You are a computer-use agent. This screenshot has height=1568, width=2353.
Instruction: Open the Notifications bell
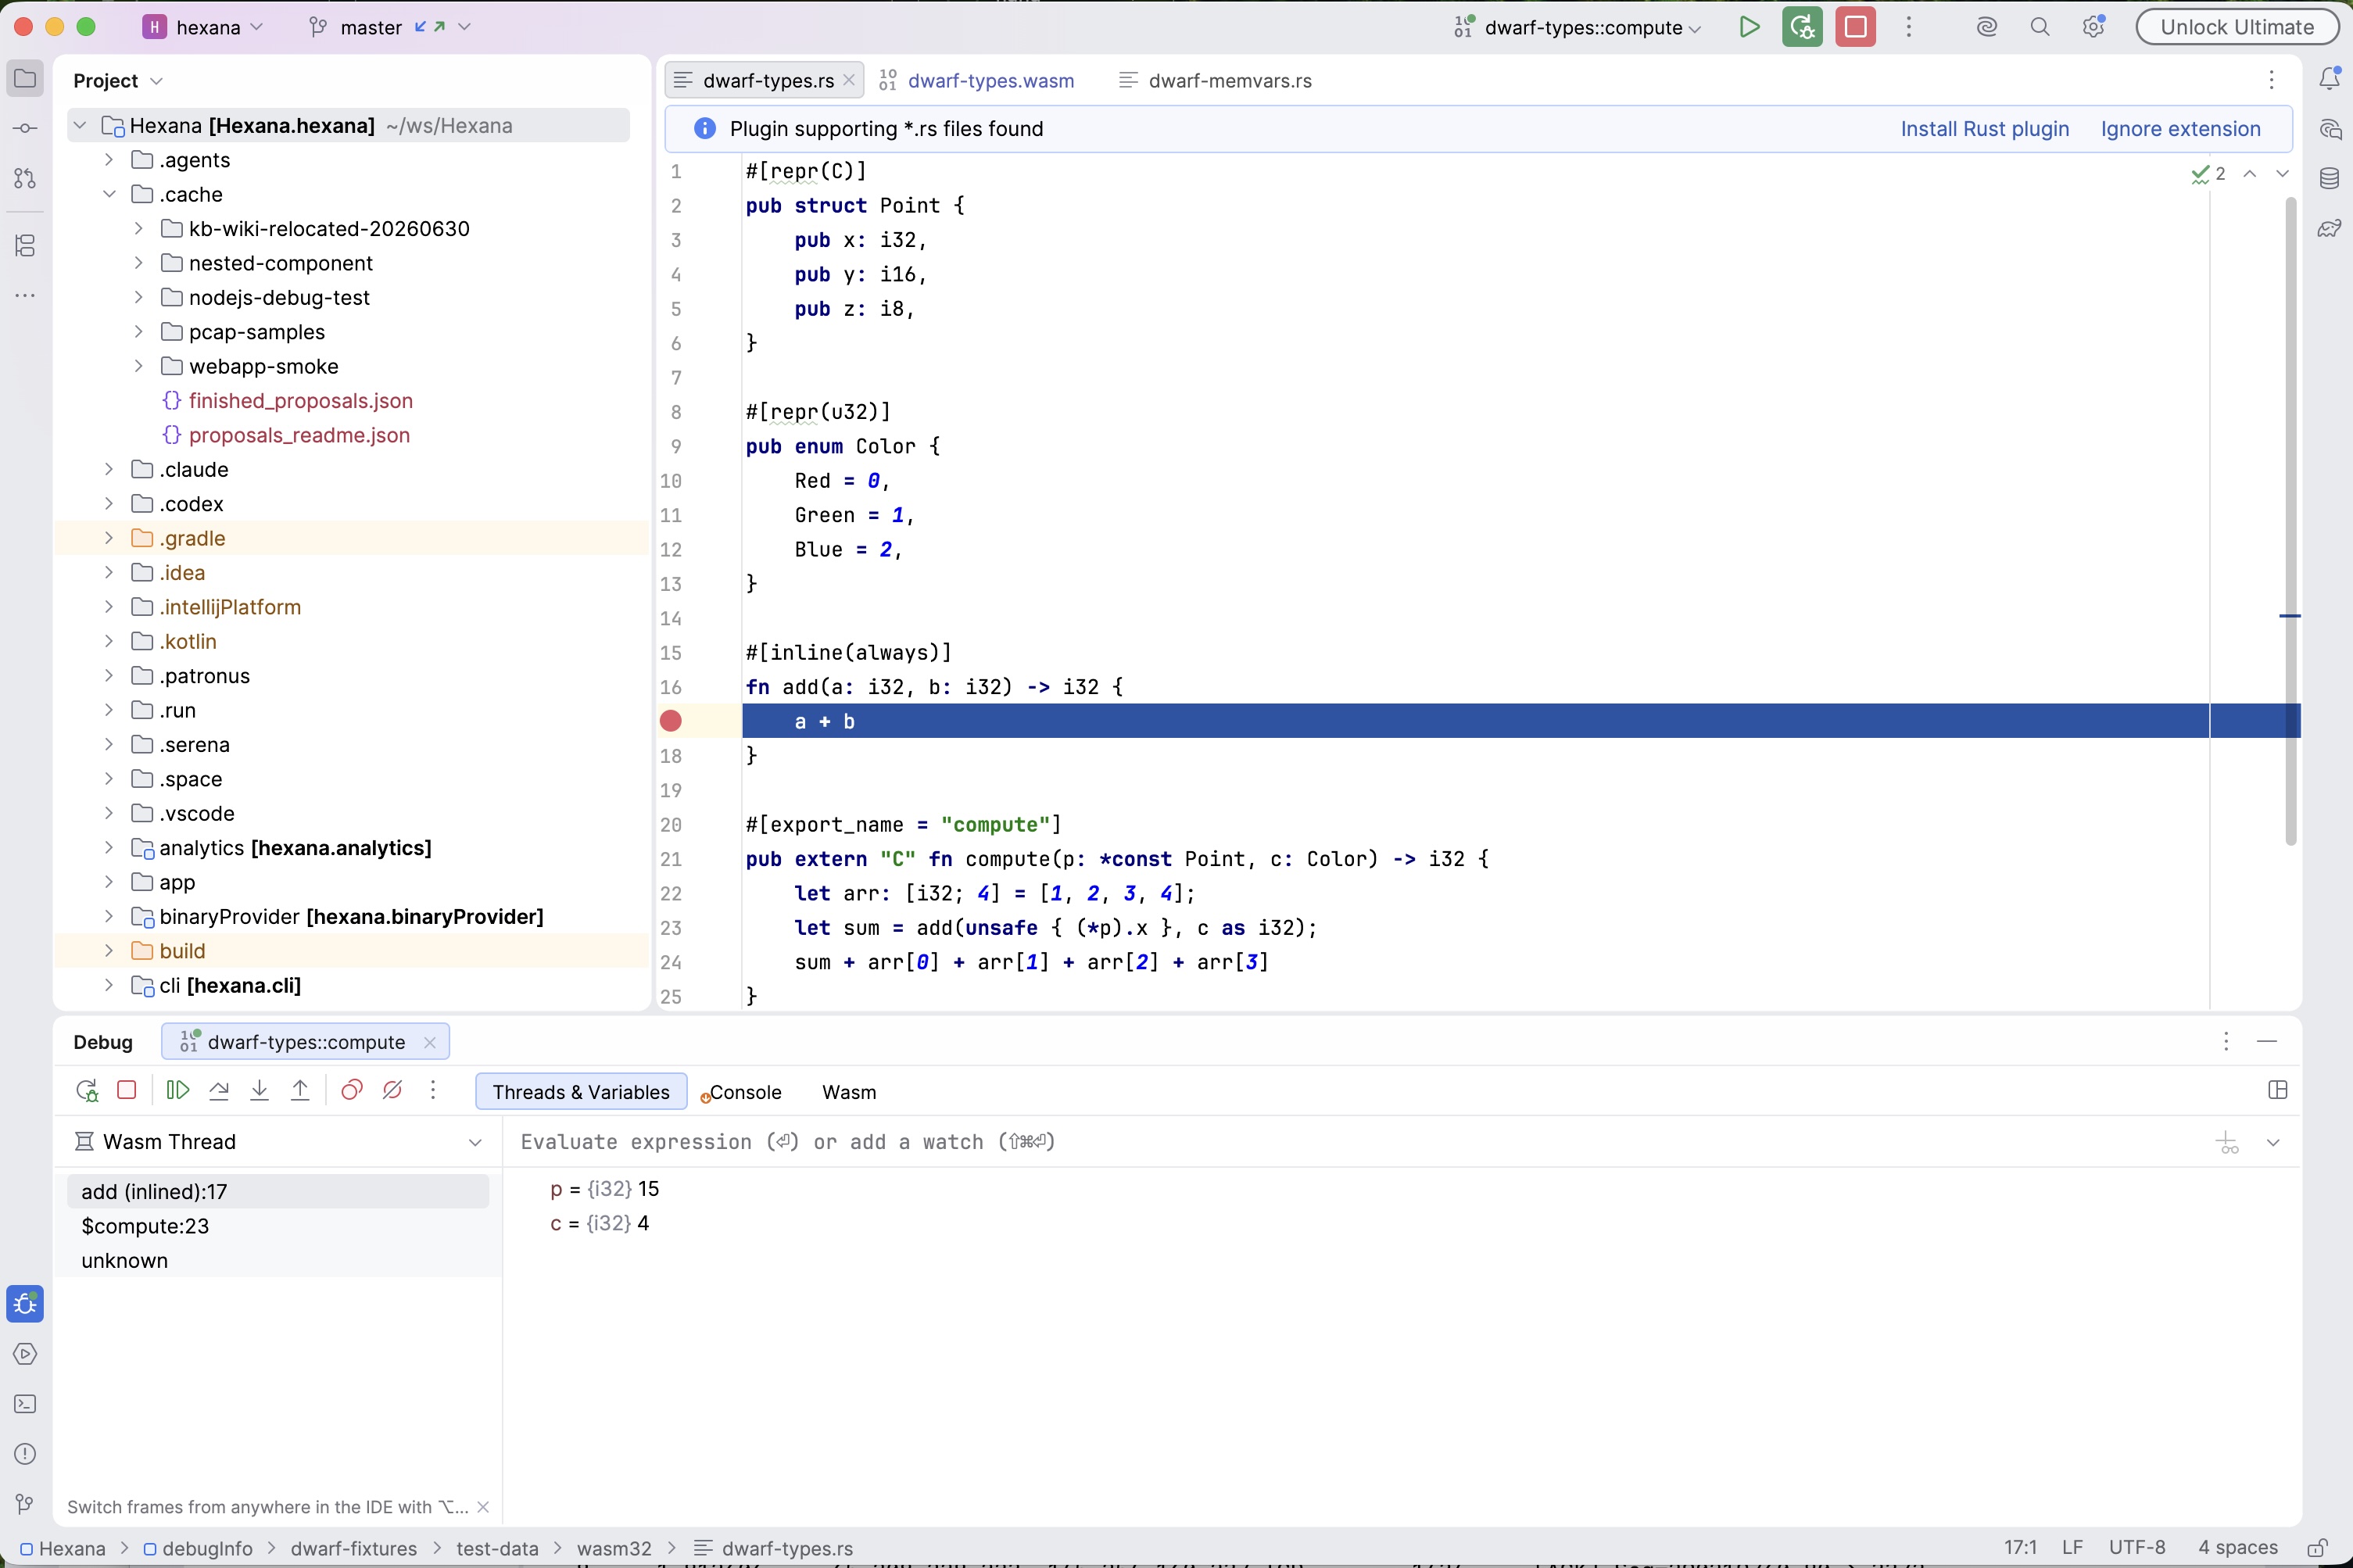click(2329, 78)
